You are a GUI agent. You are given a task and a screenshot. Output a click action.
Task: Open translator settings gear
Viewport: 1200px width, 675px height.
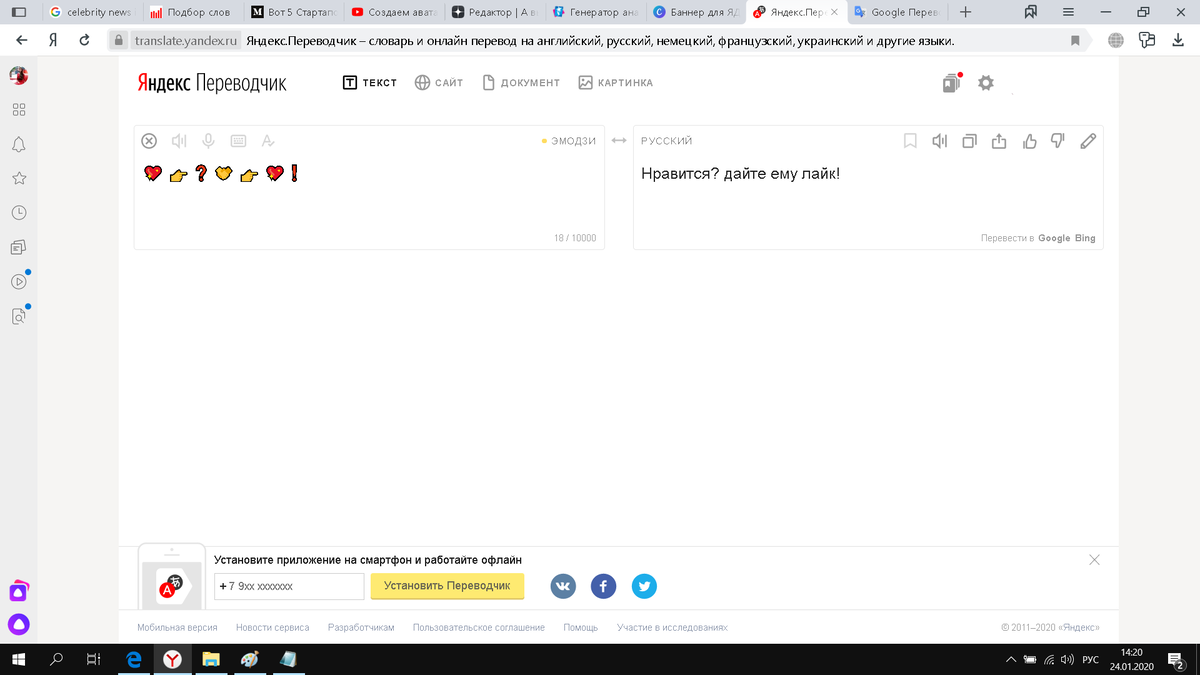point(986,83)
